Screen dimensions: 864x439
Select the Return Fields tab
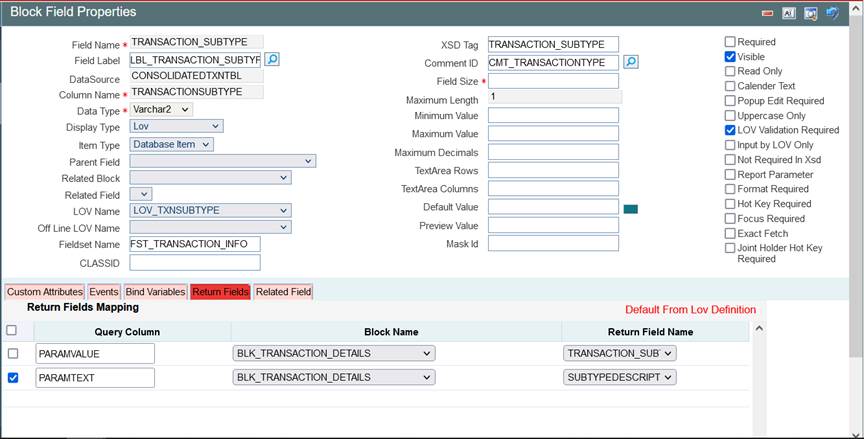pyautogui.click(x=220, y=292)
